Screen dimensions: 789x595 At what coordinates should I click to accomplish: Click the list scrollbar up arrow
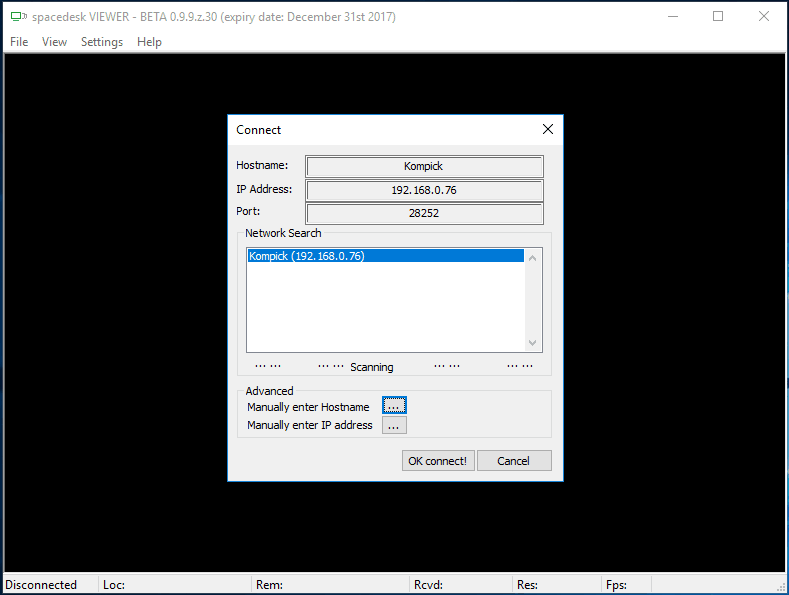pyautogui.click(x=532, y=258)
